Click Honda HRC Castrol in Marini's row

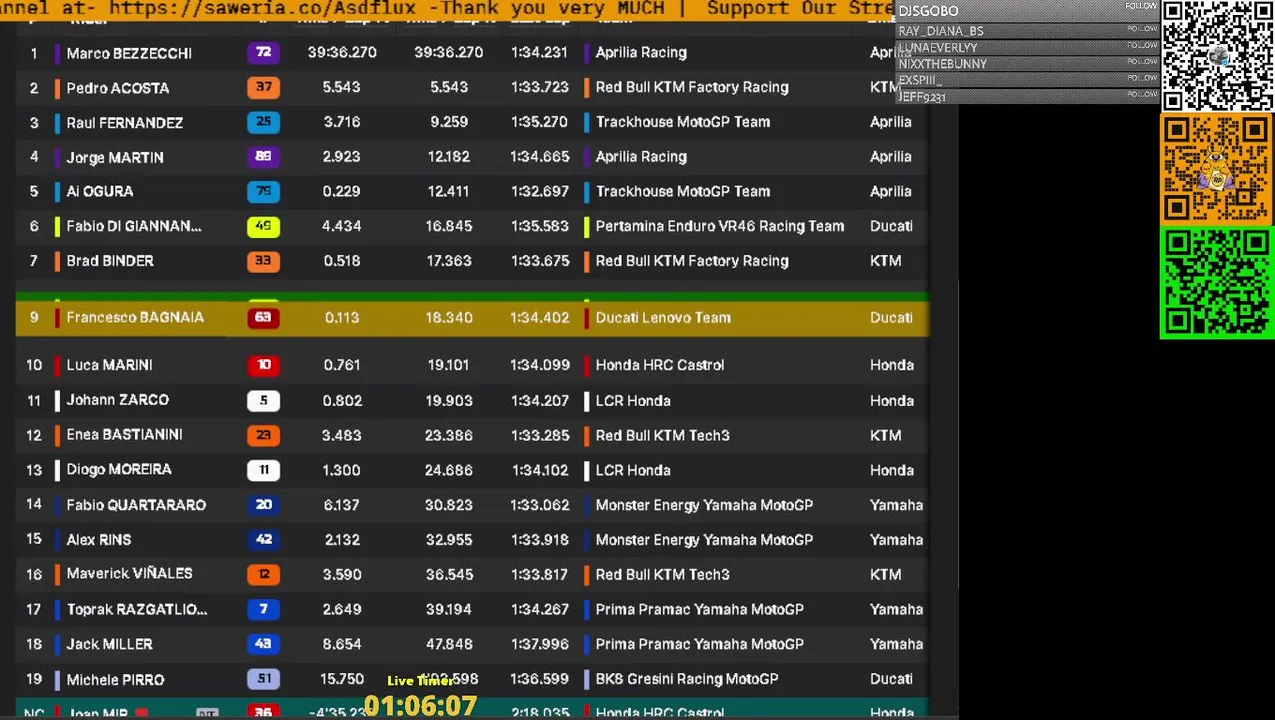[660, 365]
